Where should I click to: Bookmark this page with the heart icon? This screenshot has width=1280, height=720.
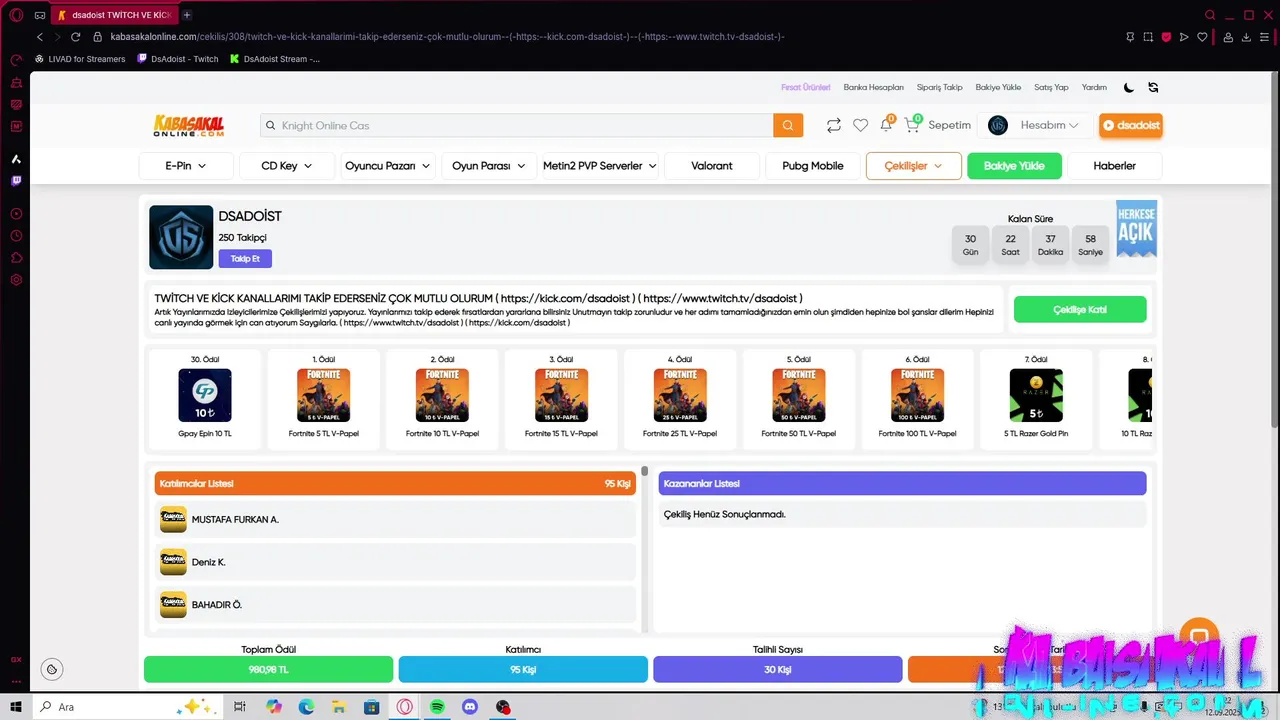(1202, 37)
